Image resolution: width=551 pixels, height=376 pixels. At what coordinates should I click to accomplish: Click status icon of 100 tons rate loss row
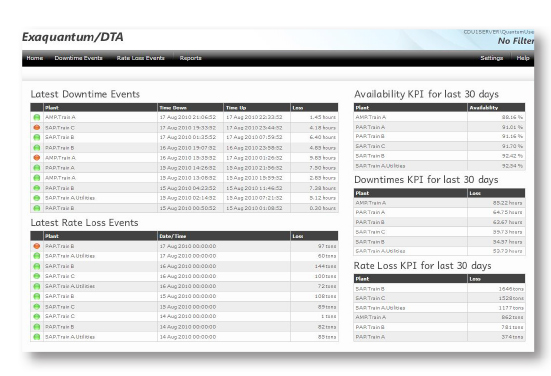[37, 276]
